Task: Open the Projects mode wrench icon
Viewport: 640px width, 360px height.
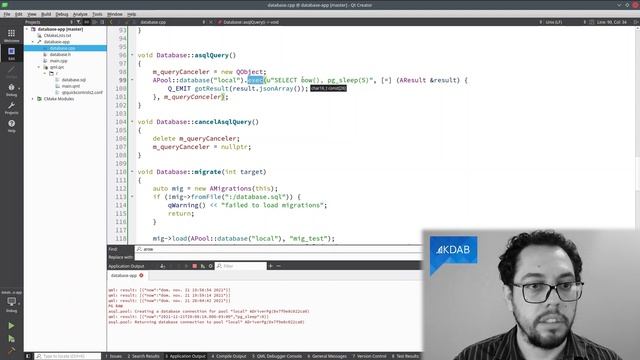Action: (x=11, y=108)
